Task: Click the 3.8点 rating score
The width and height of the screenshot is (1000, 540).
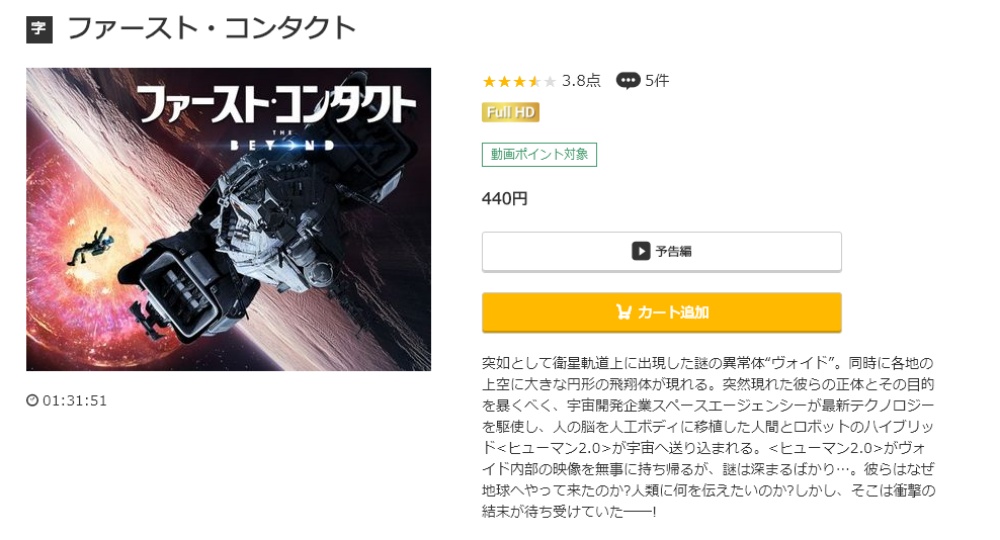Action: [581, 80]
